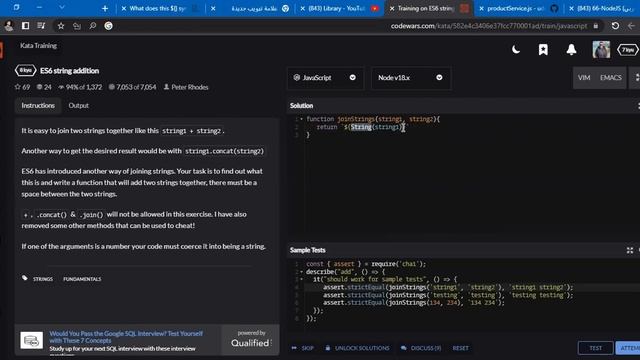Image resolution: width=640 pixels, height=360 pixels.
Task: Click the '7,053 of 7,054' completions stat
Action: pos(132,87)
